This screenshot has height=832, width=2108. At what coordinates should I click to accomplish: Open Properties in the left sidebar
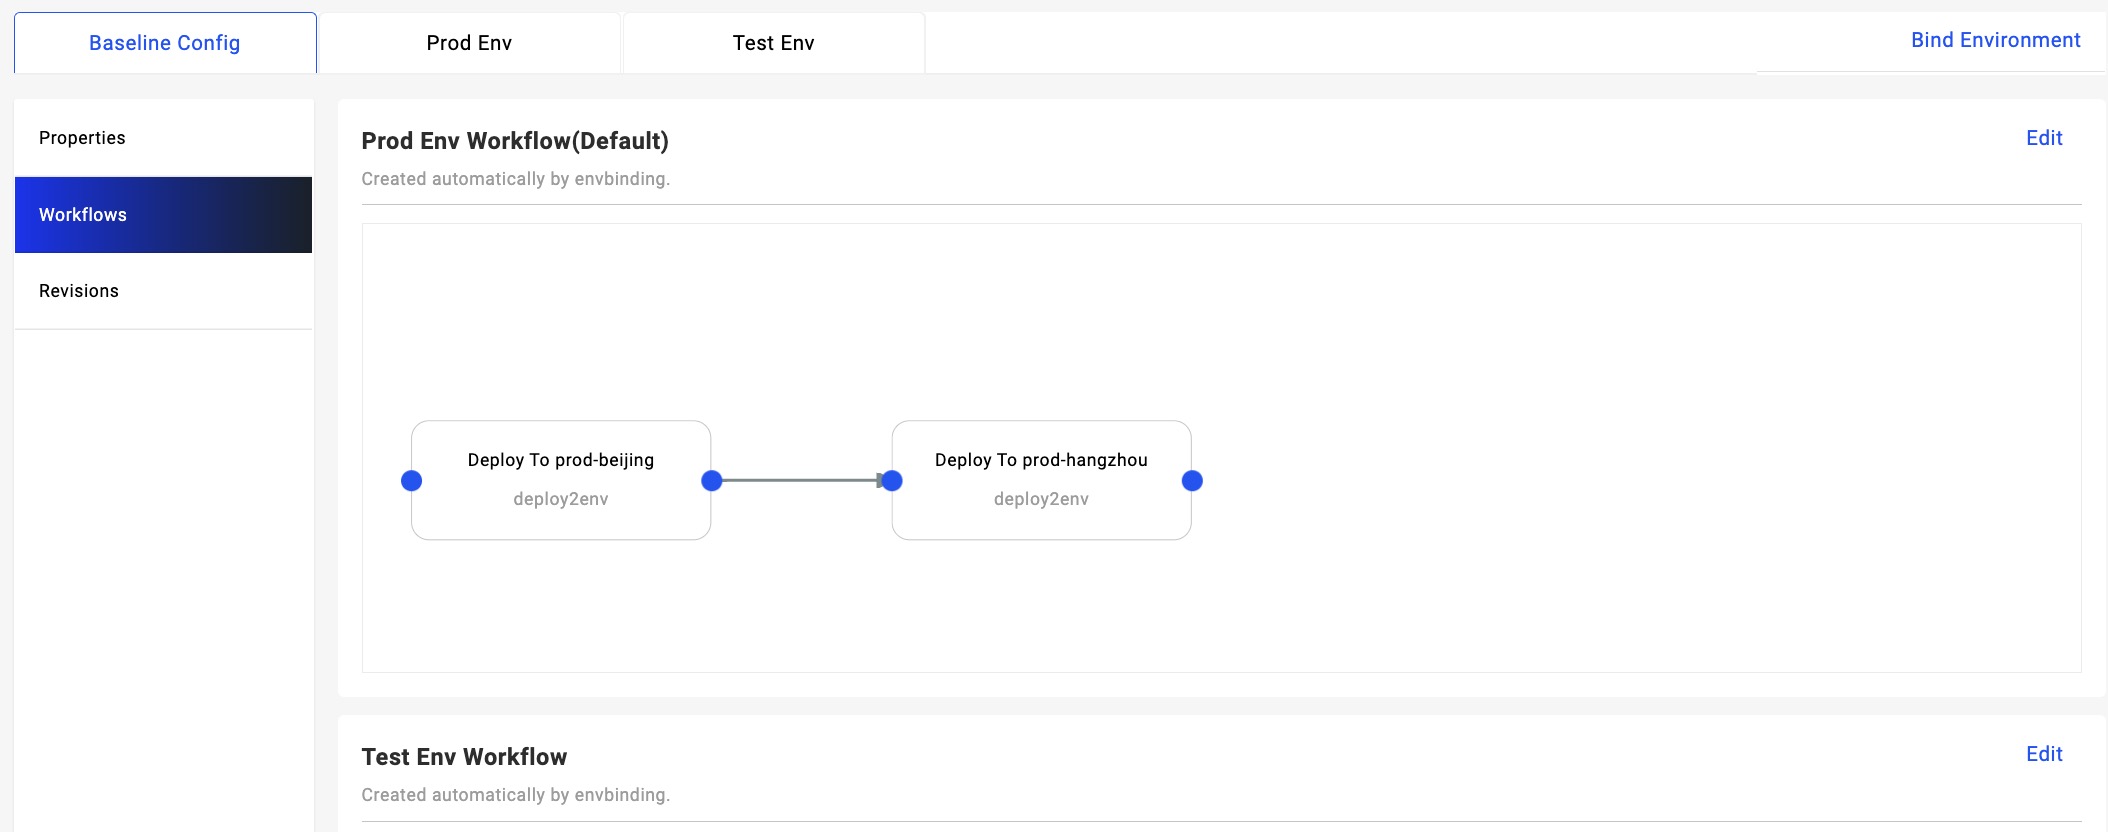[82, 138]
